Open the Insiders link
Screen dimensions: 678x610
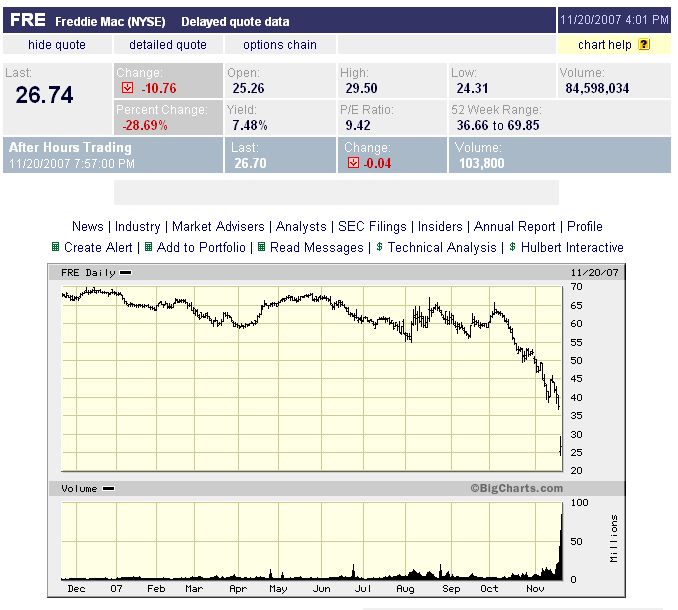(x=440, y=226)
